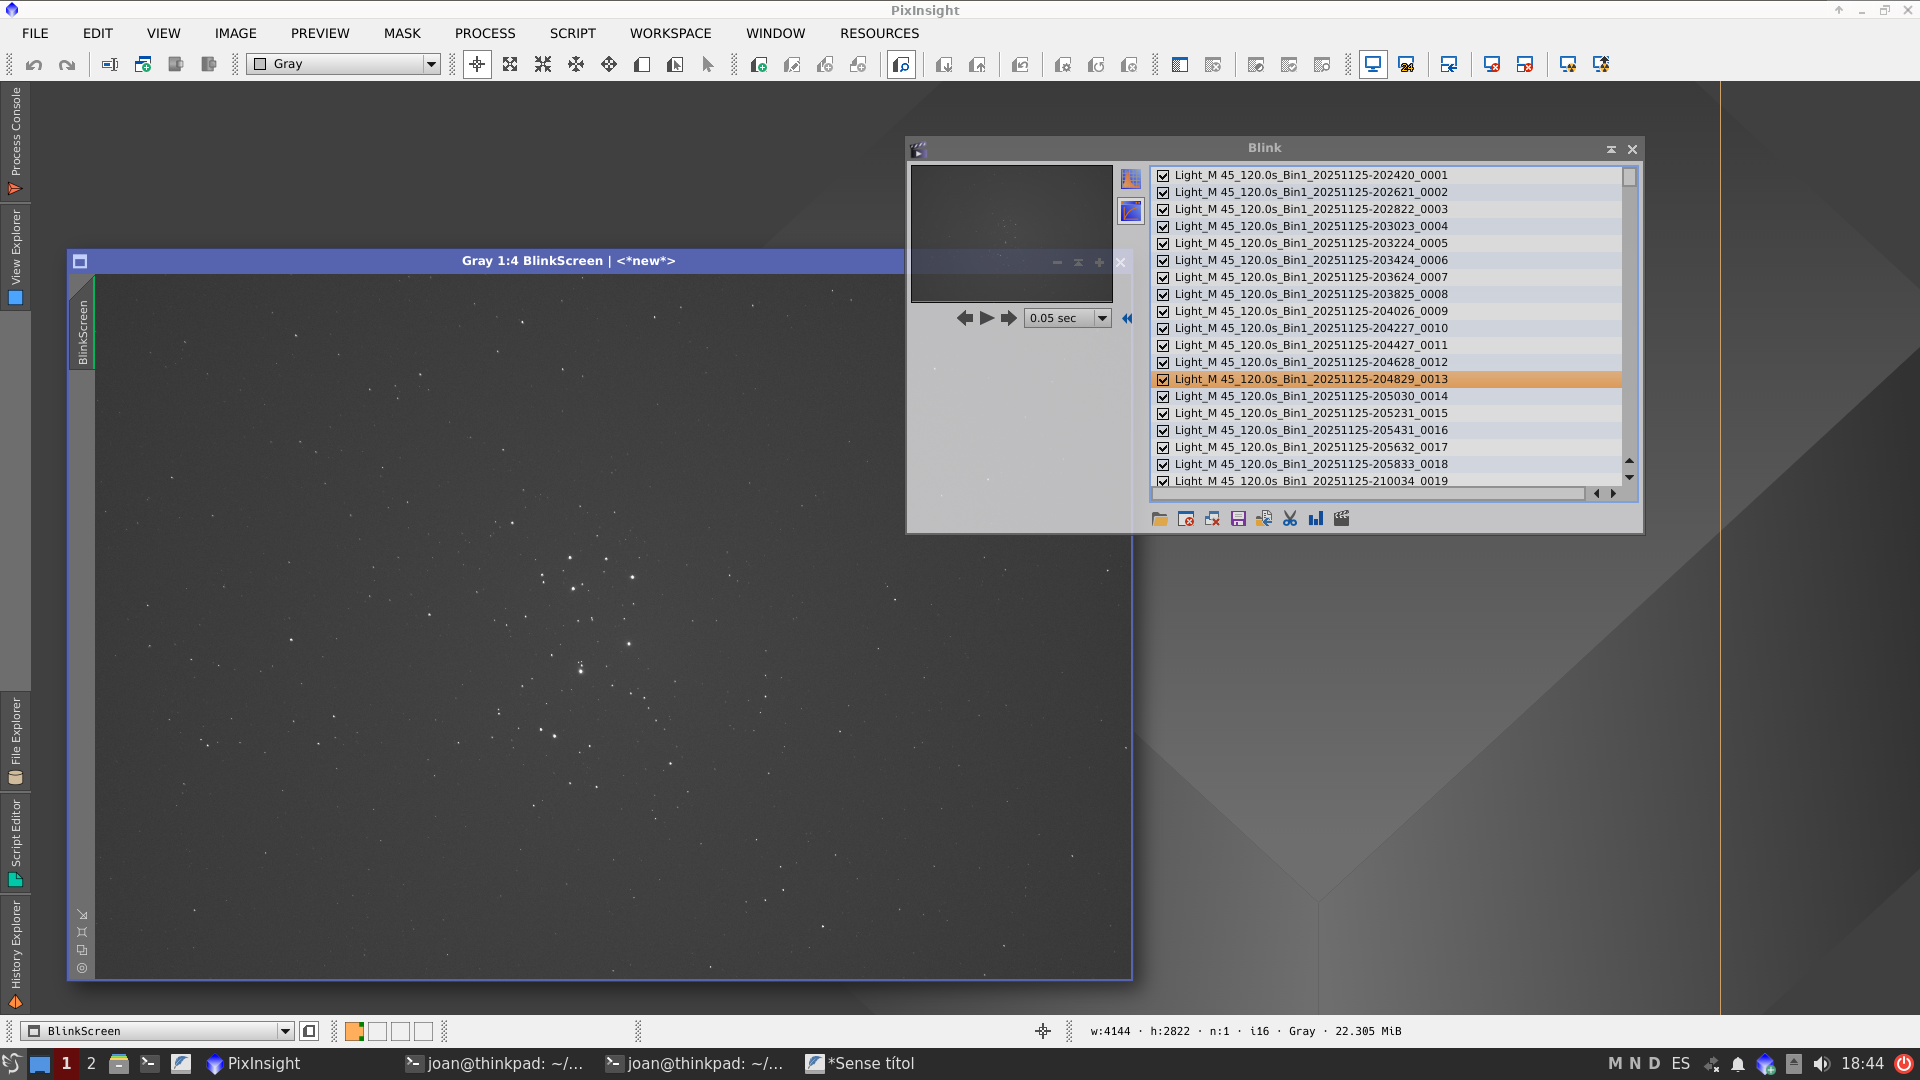Uncheck the highlighted frame 0013 checkbox

tap(1163, 380)
